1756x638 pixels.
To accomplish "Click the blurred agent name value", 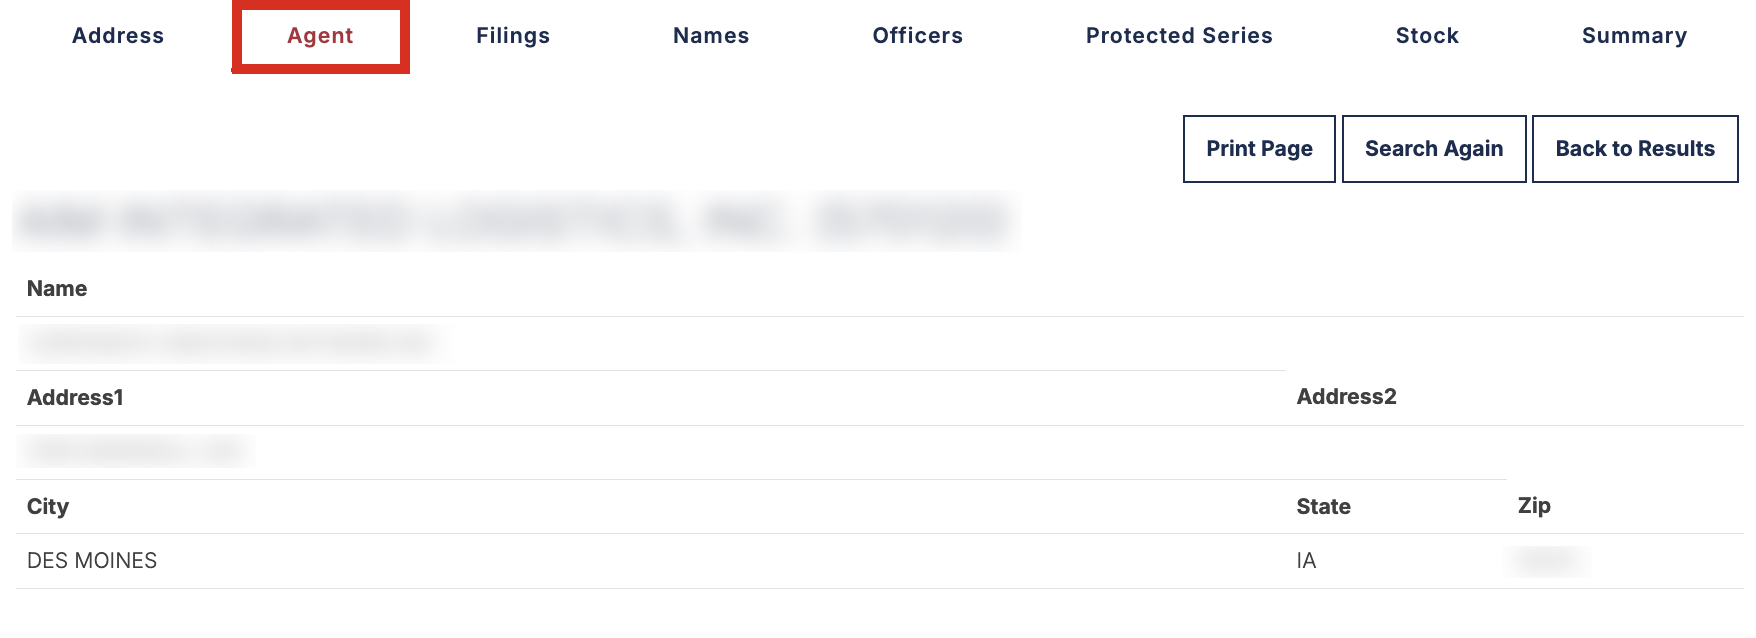I will 232,344.
